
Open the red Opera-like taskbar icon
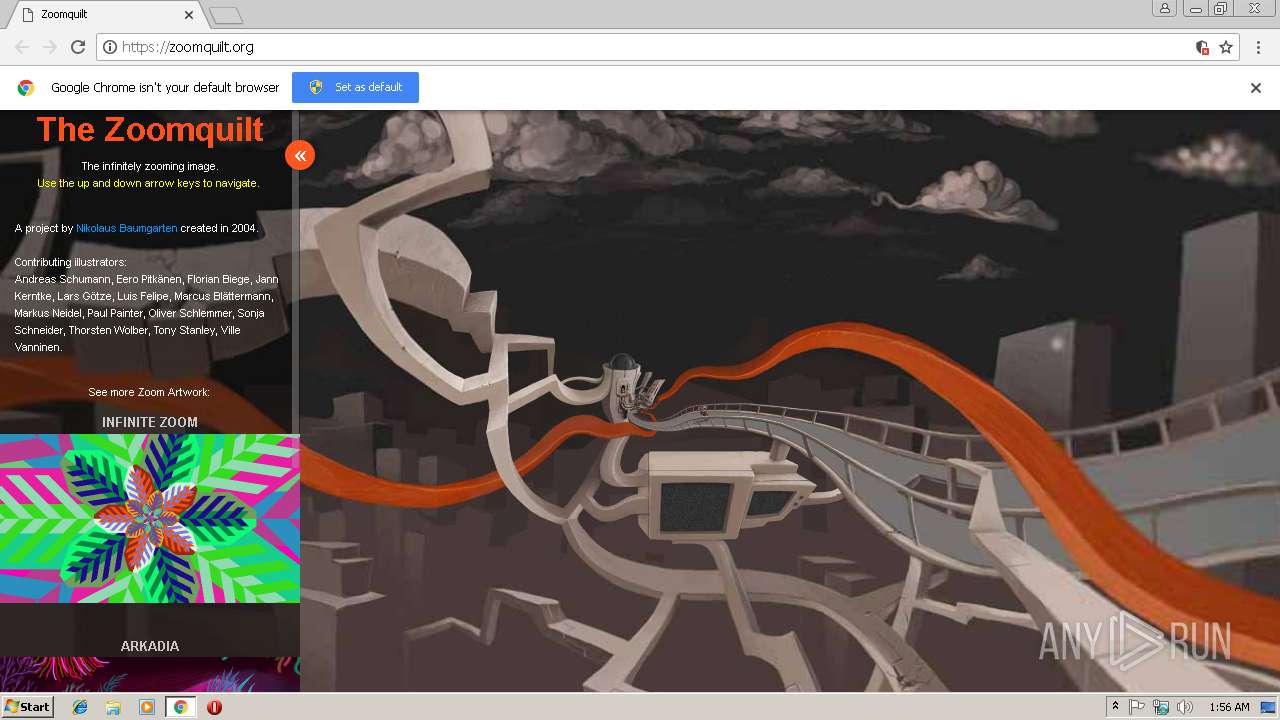(214, 707)
